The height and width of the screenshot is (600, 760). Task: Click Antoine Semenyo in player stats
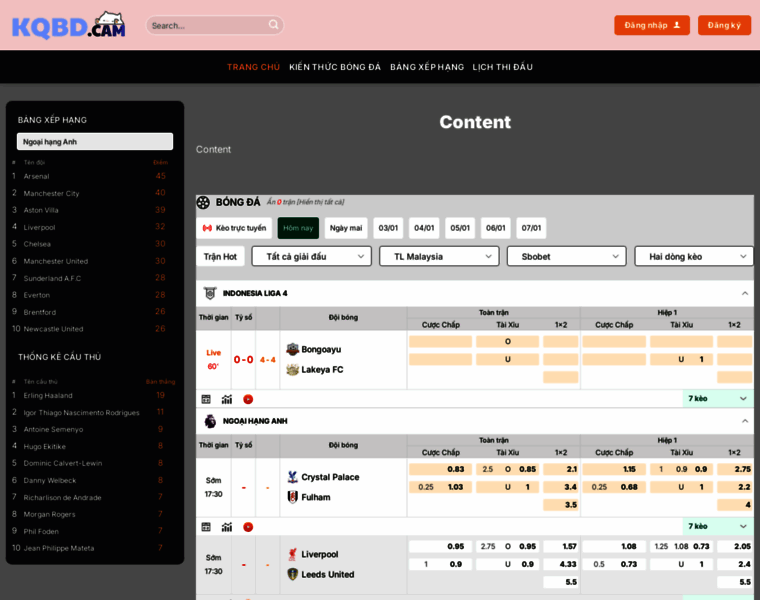pos(53,429)
